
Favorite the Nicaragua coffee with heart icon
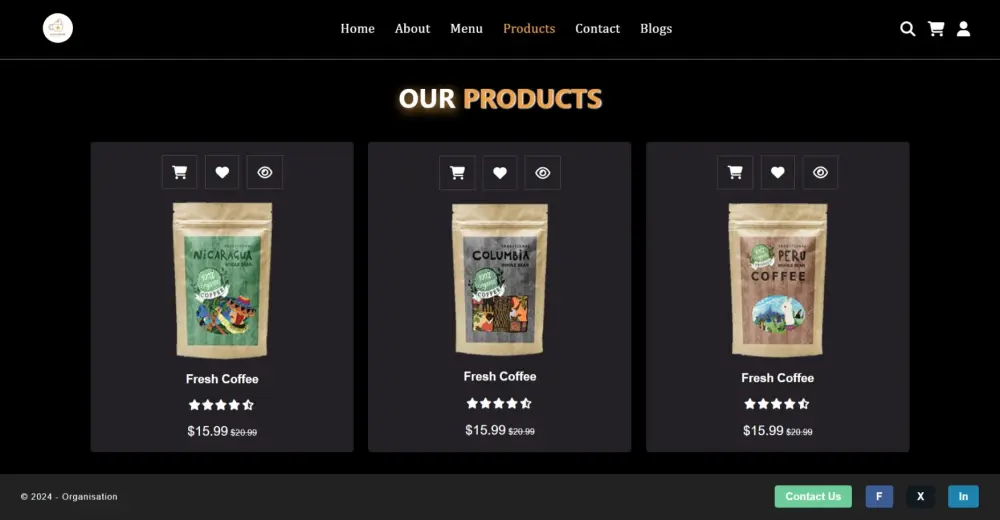222,172
